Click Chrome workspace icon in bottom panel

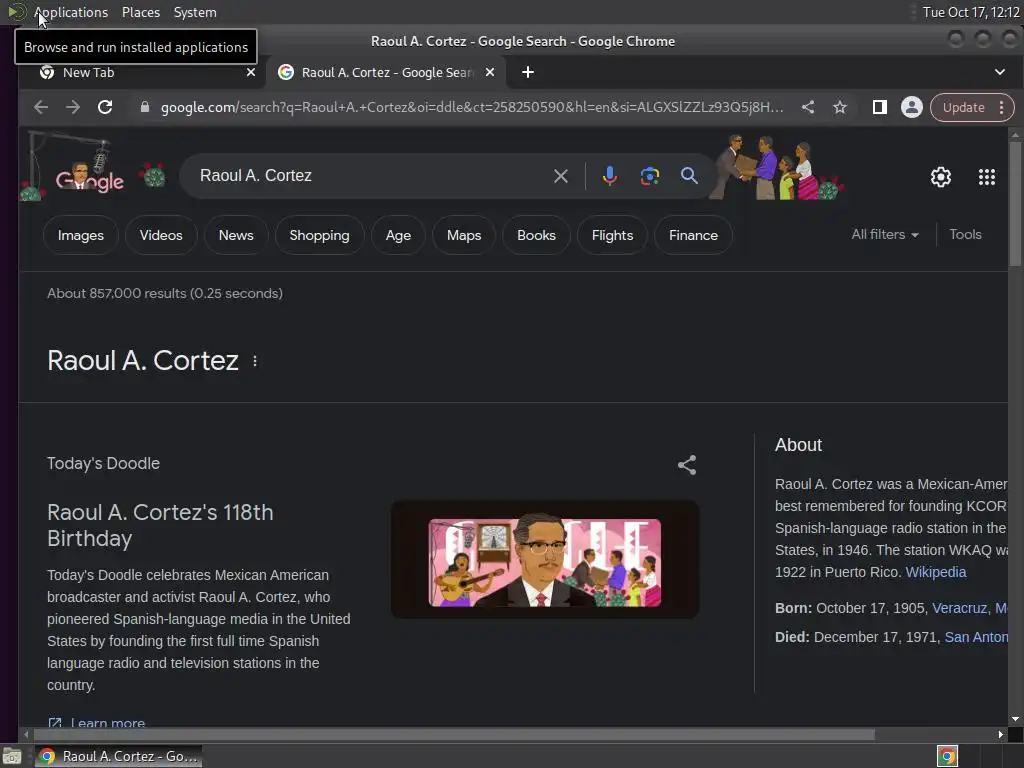(947, 757)
